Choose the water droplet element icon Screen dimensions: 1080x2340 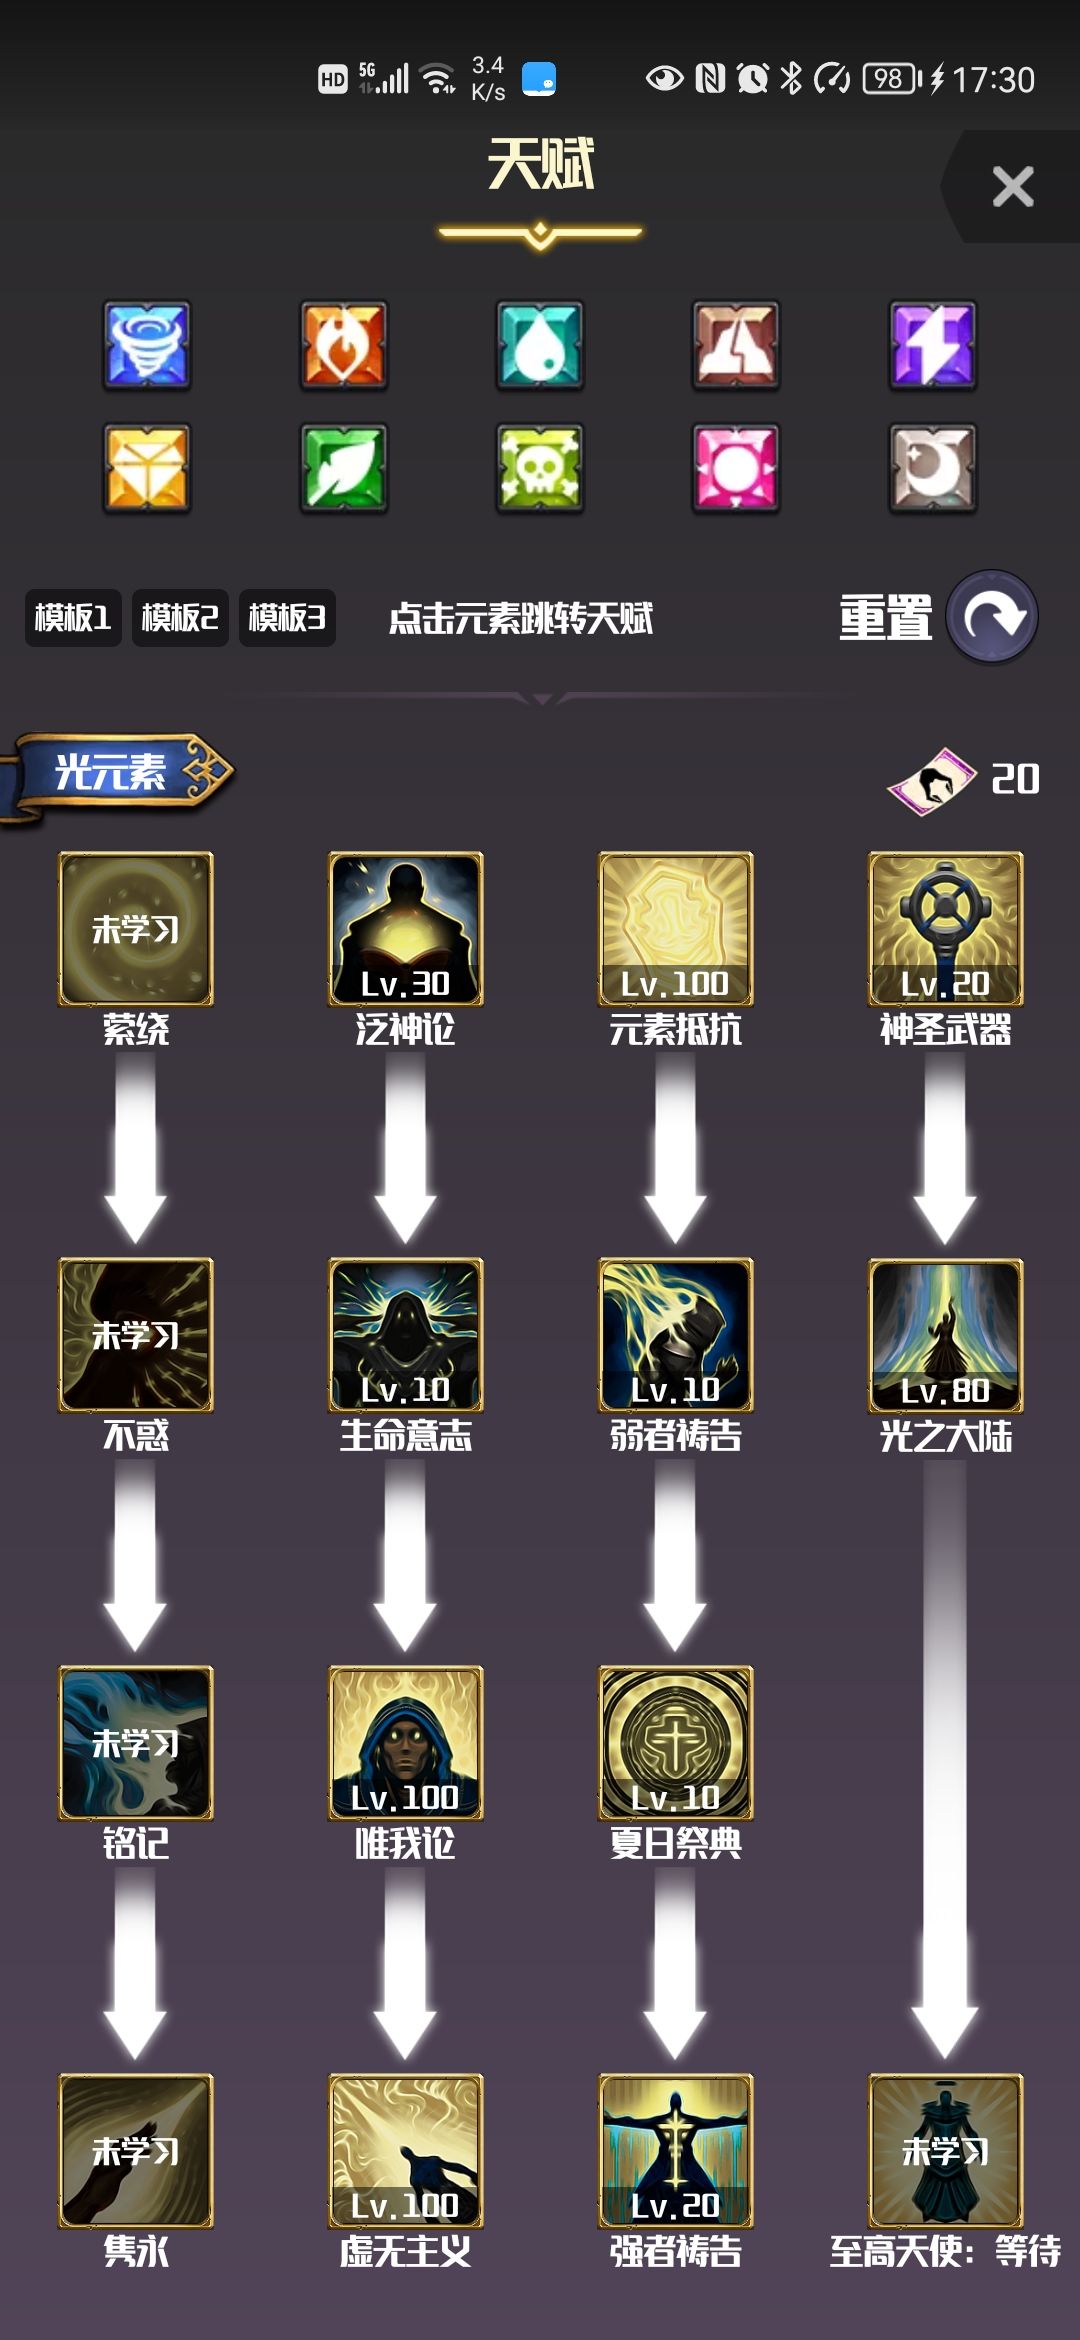tap(540, 345)
